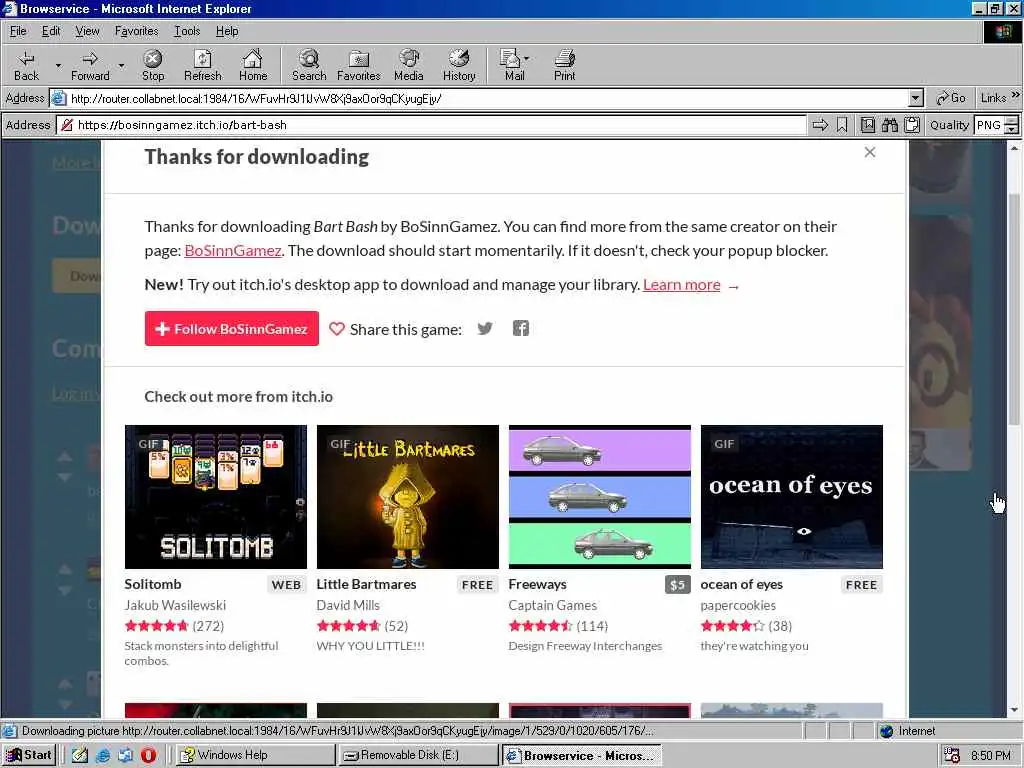Open the Help menu
This screenshot has width=1024, height=768.
click(x=227, y=31)
